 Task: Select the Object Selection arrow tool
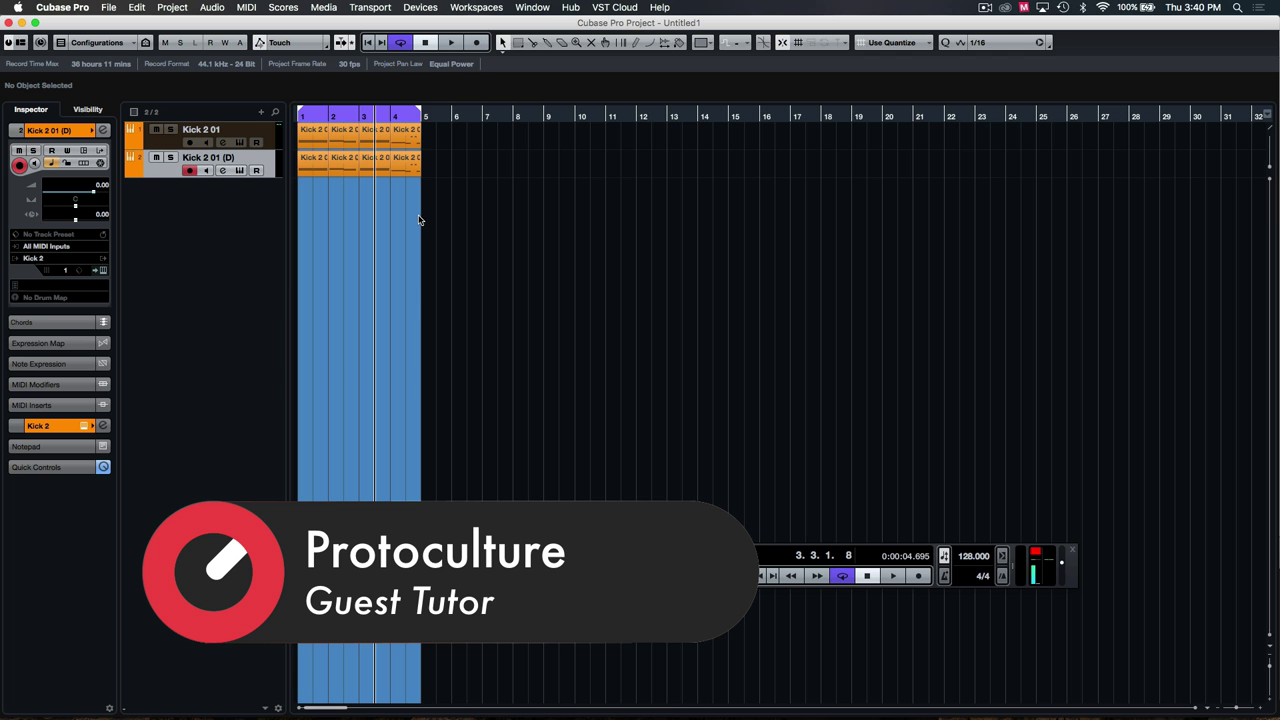[x=503, y=43]
